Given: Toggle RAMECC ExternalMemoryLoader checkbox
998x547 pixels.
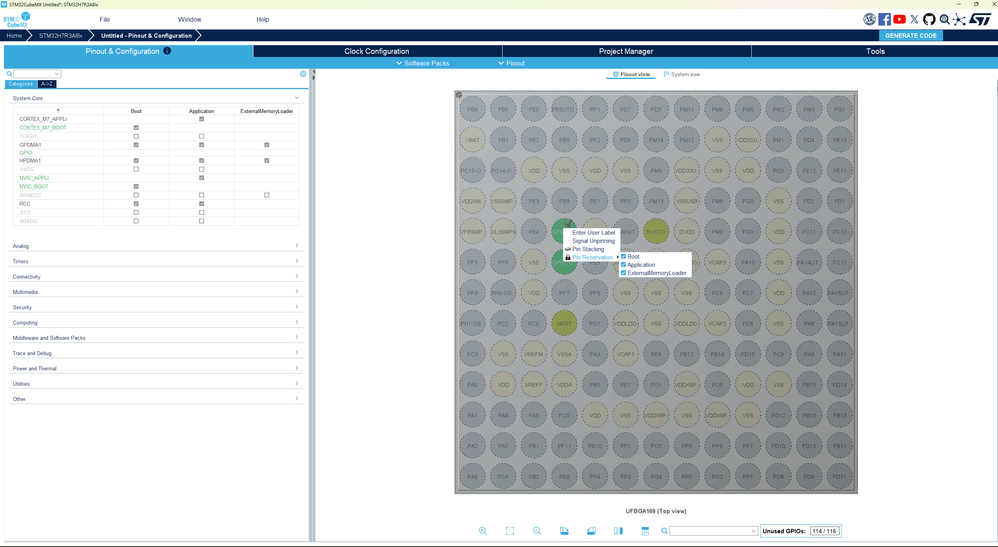Looking at the screenshot, I should click(267, 195).
